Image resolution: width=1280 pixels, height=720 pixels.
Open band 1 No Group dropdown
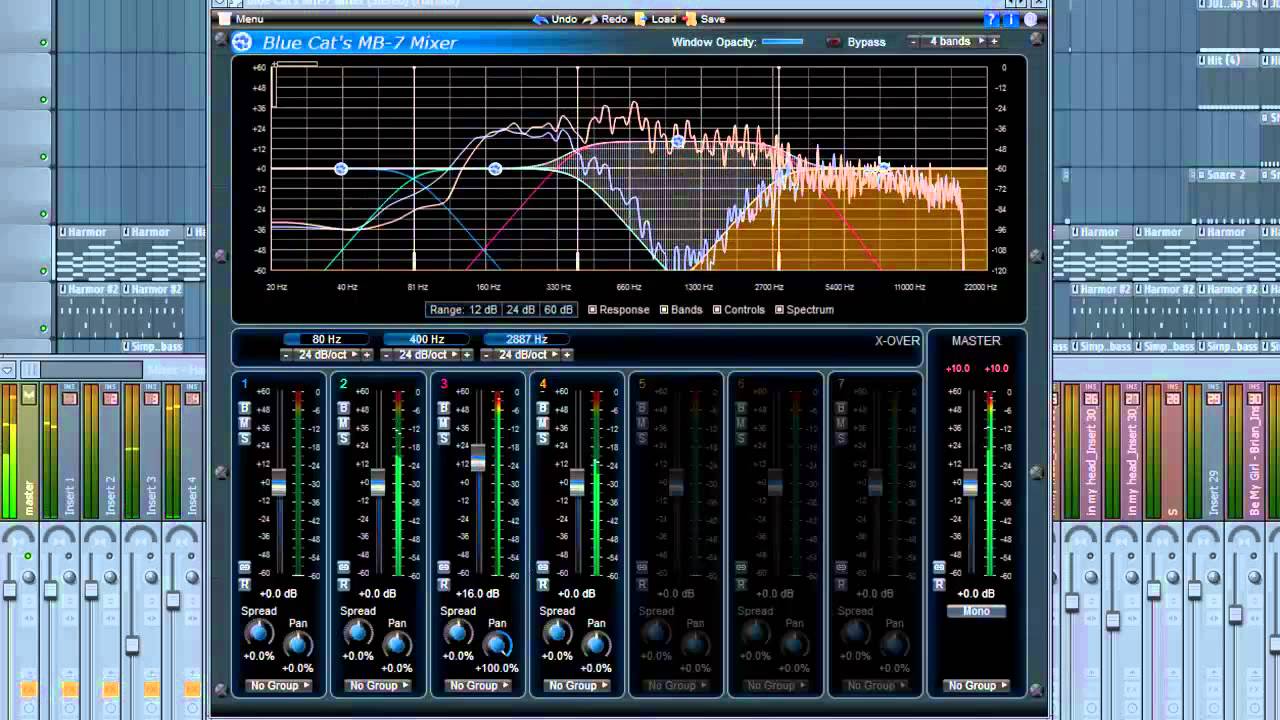pyautogui.click(x=279, y=685)
